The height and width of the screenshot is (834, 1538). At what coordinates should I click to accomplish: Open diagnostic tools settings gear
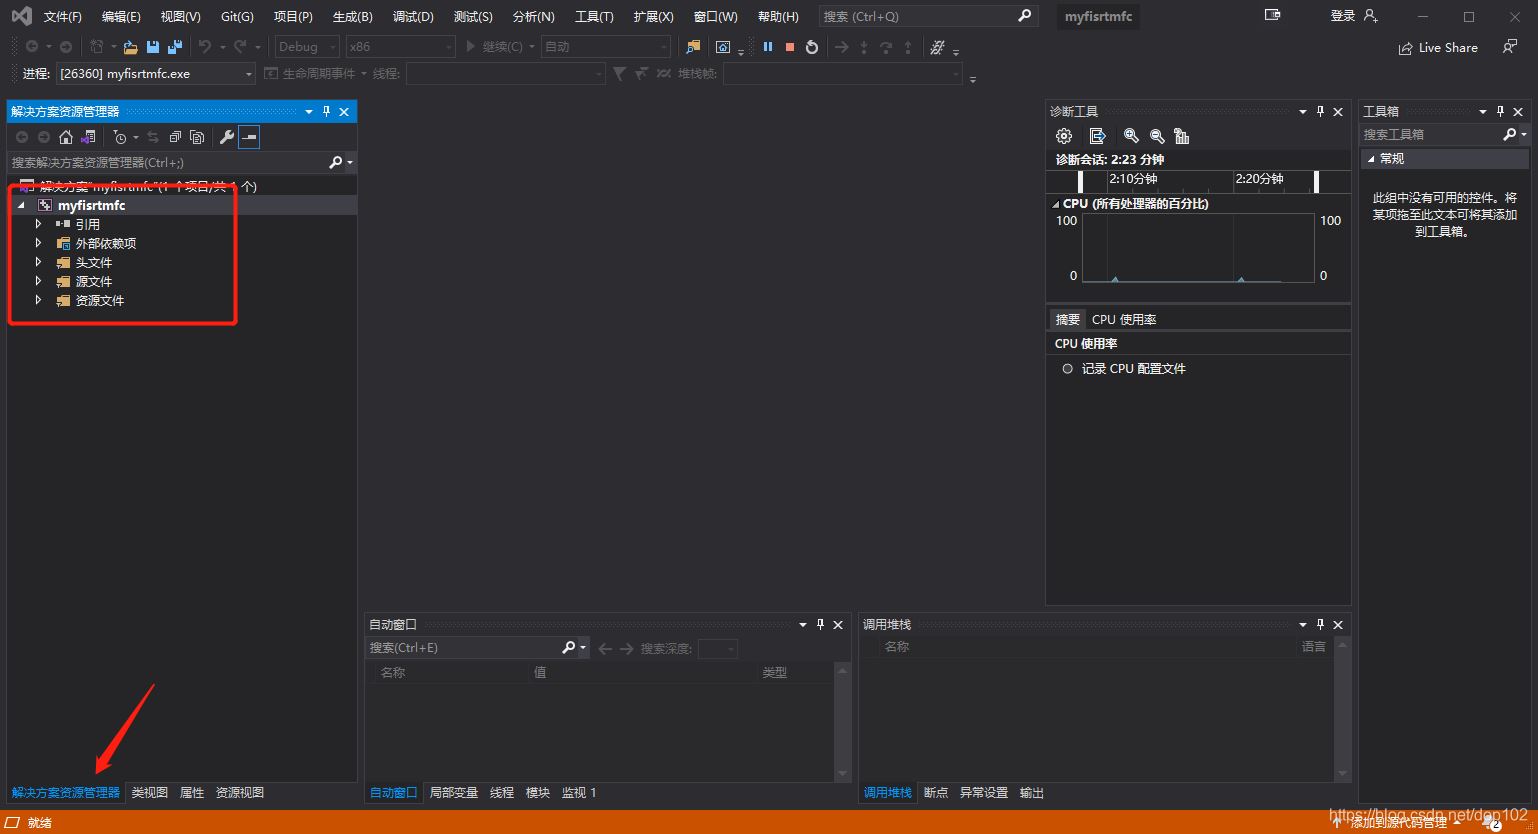click(x=1064, y=136)
